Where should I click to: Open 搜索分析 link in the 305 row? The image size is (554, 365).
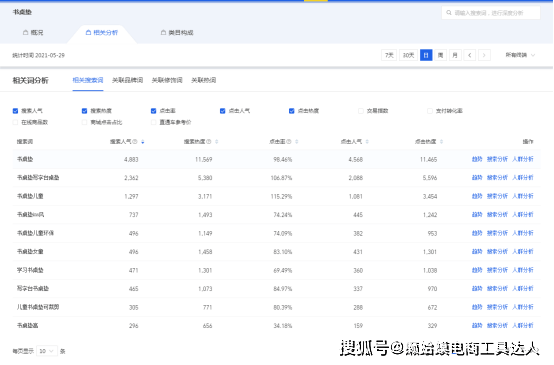click(497, 307)
